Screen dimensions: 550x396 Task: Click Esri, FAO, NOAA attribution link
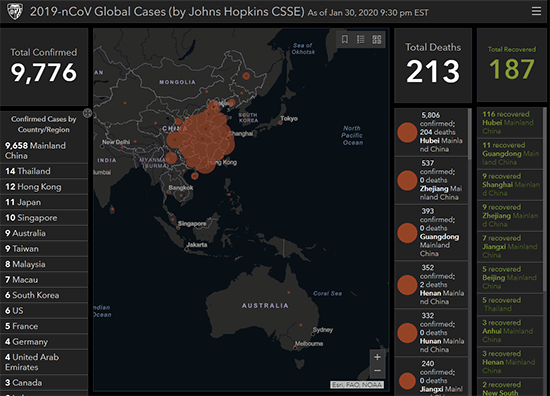click(x=357, y=385)
